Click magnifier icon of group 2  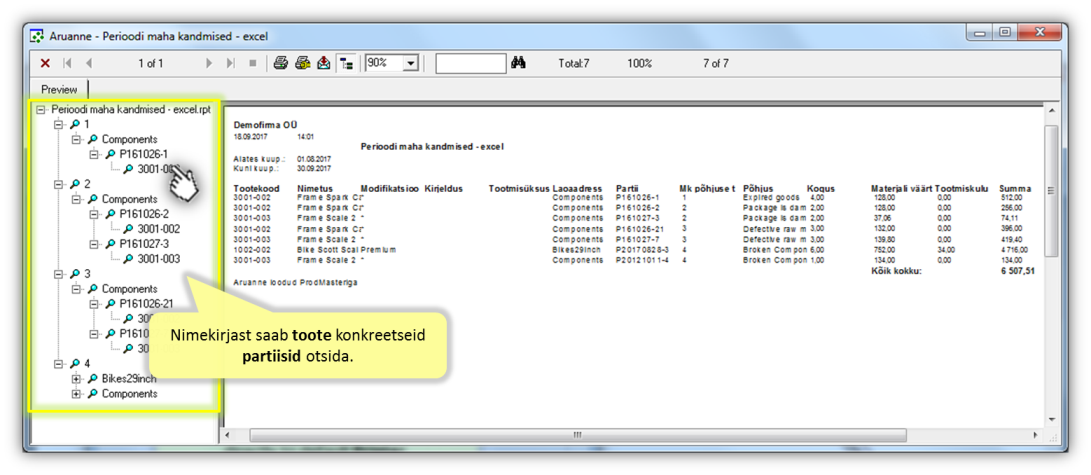click(74, 184)
